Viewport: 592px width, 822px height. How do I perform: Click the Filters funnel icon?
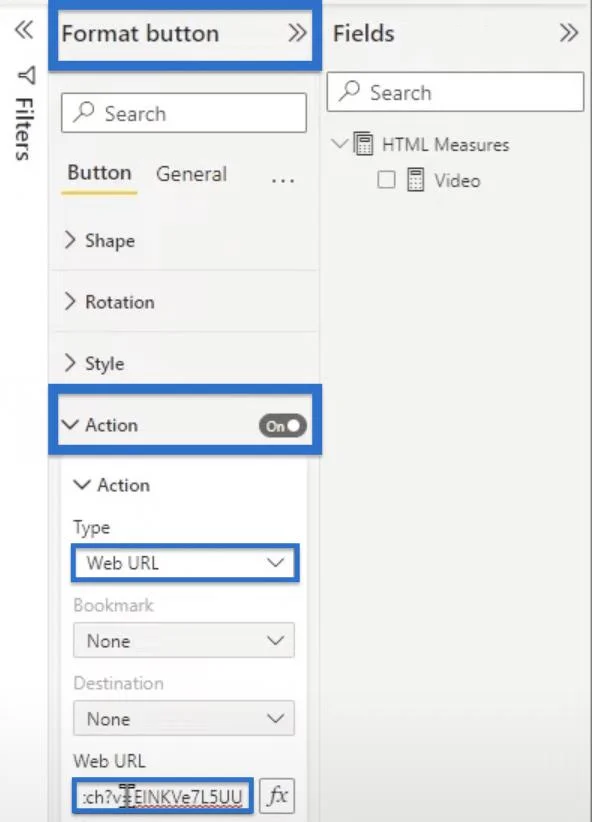pos(26,75)
